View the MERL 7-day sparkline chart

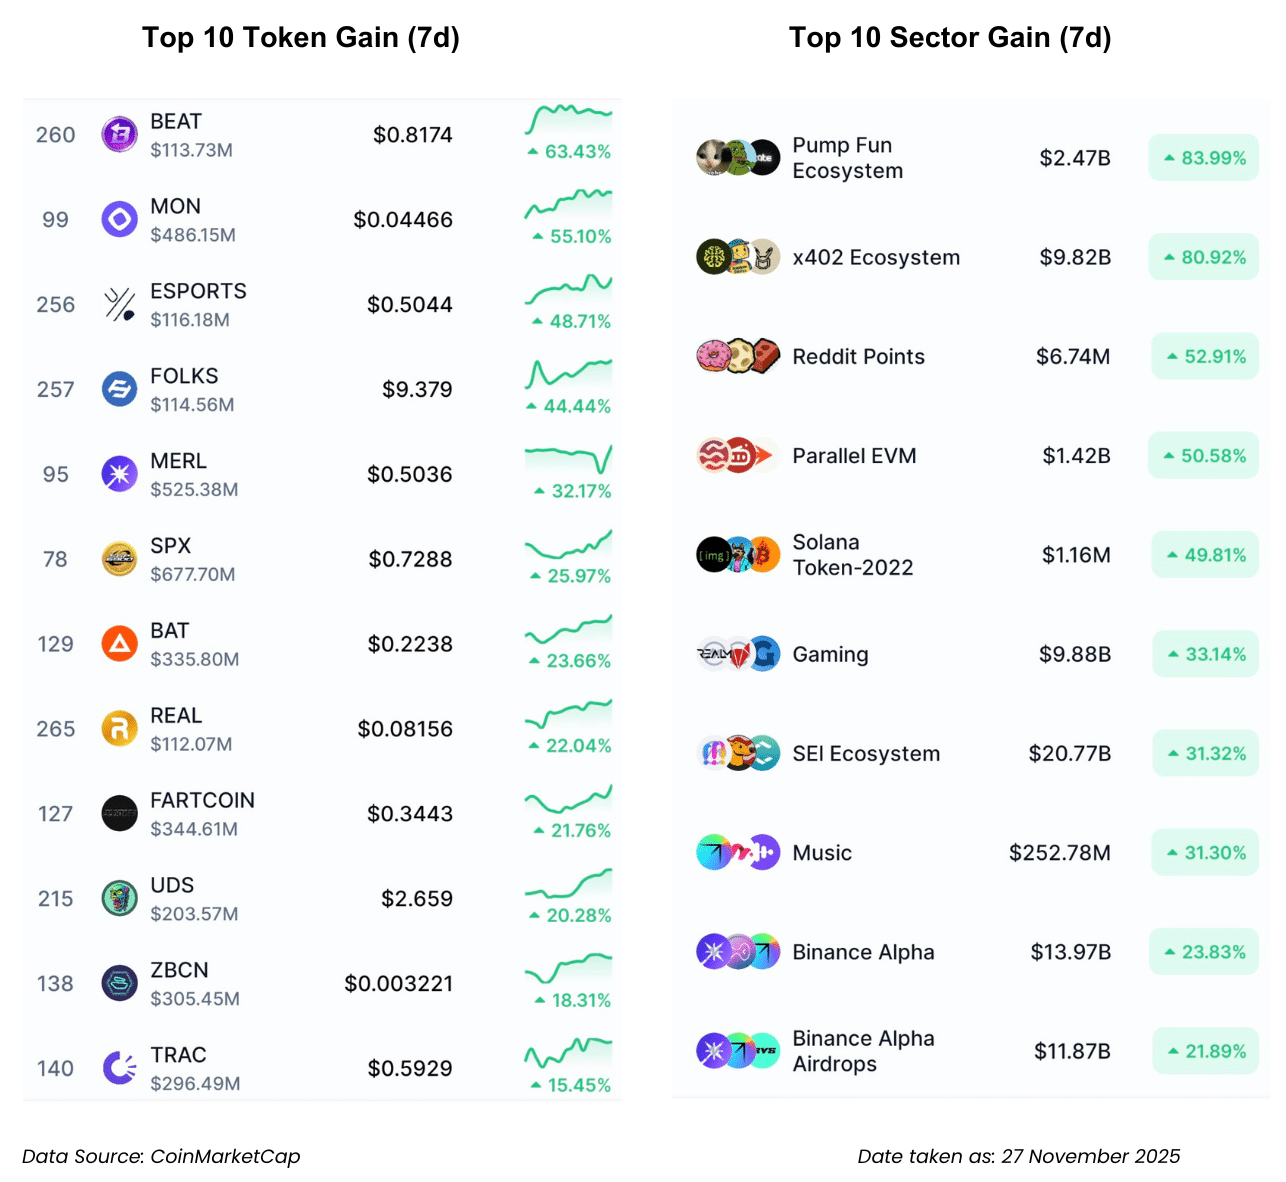[568, 459]
